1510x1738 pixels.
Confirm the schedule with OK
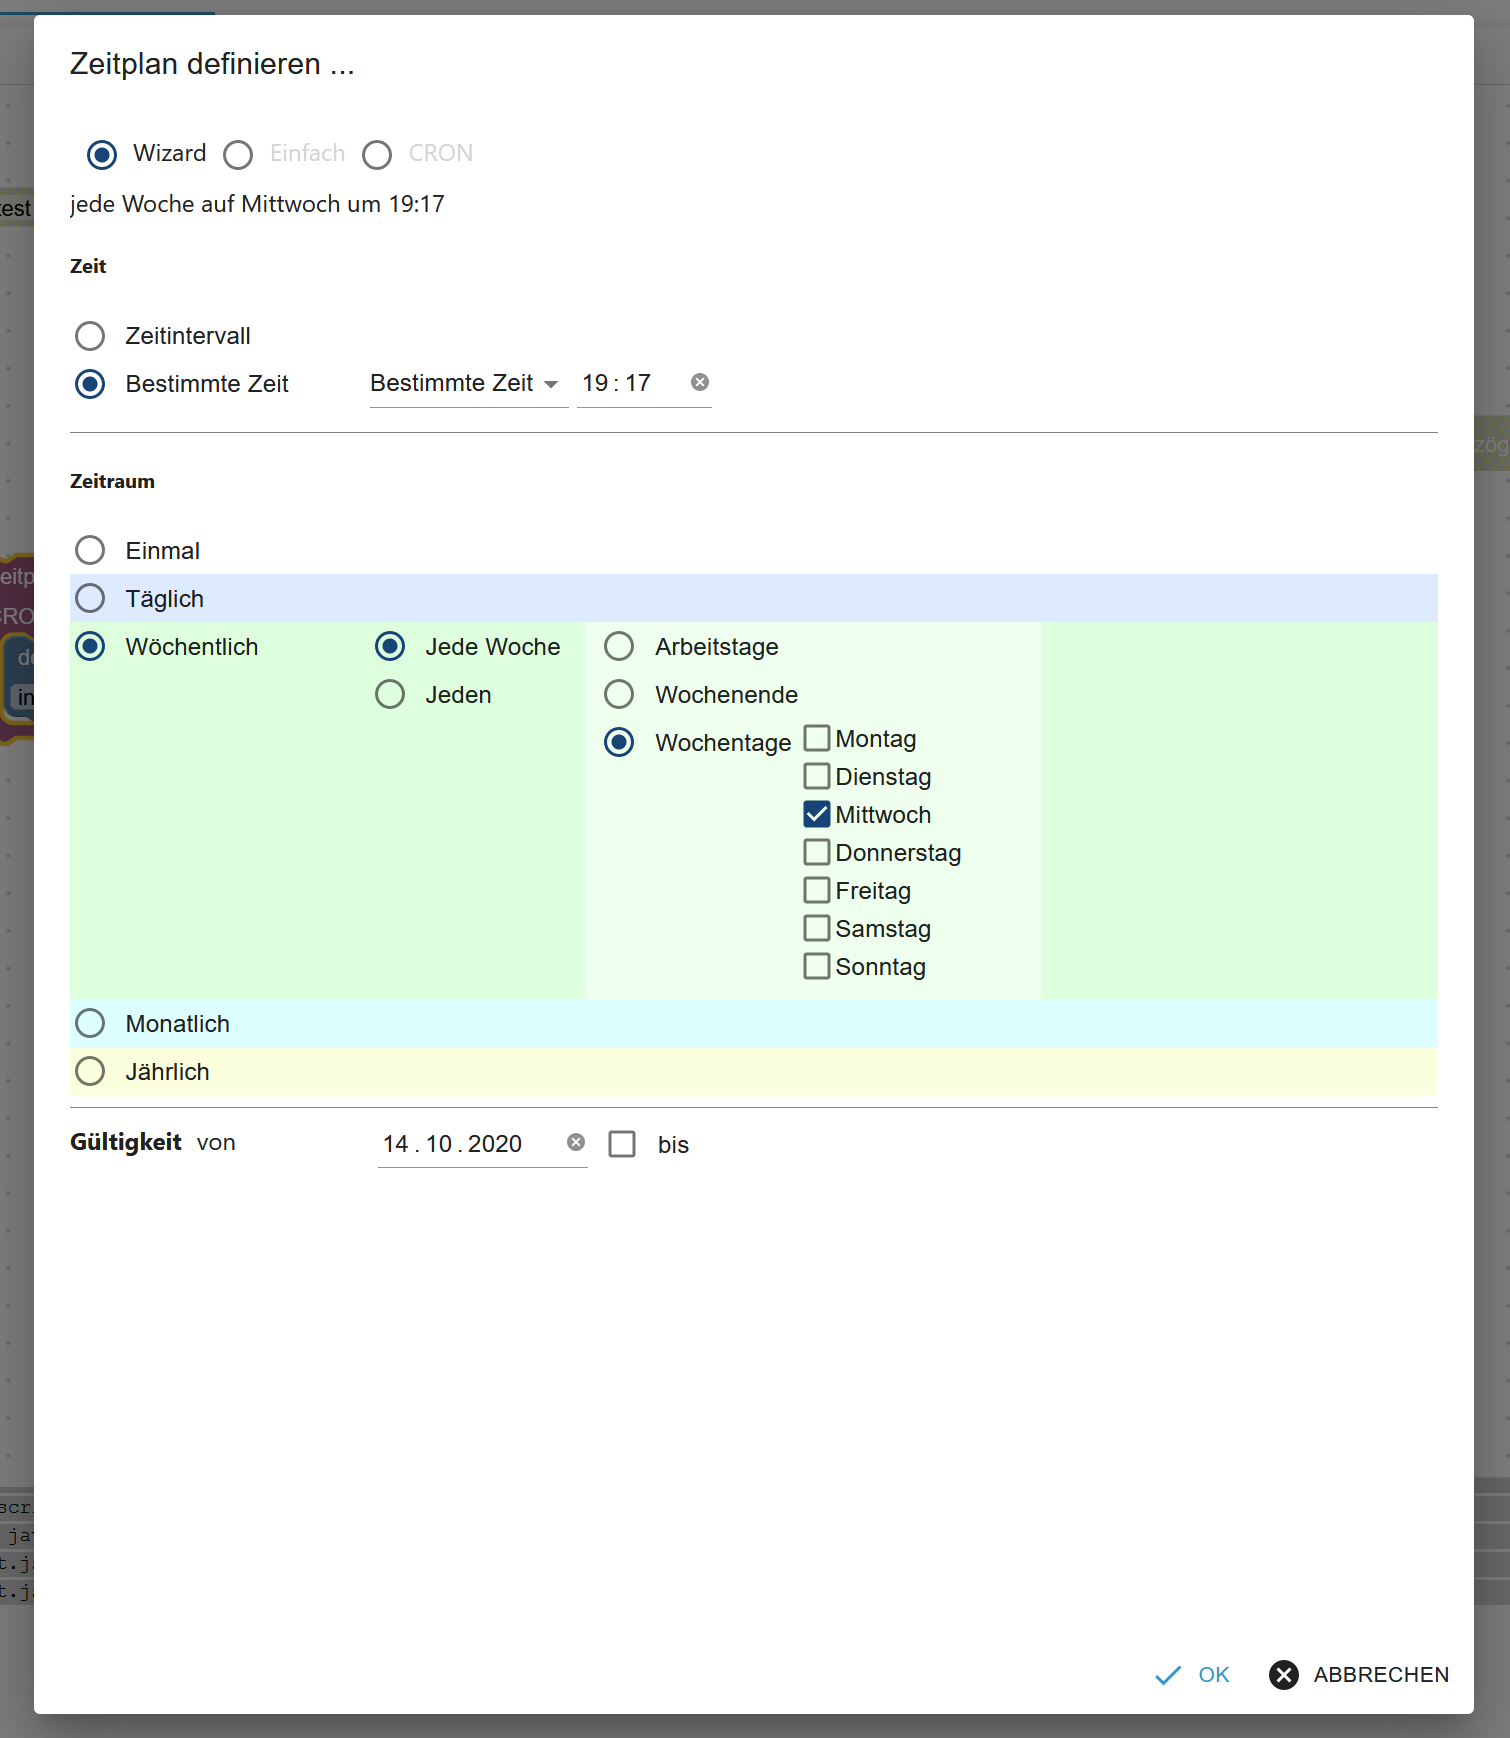[1192, 1675]
